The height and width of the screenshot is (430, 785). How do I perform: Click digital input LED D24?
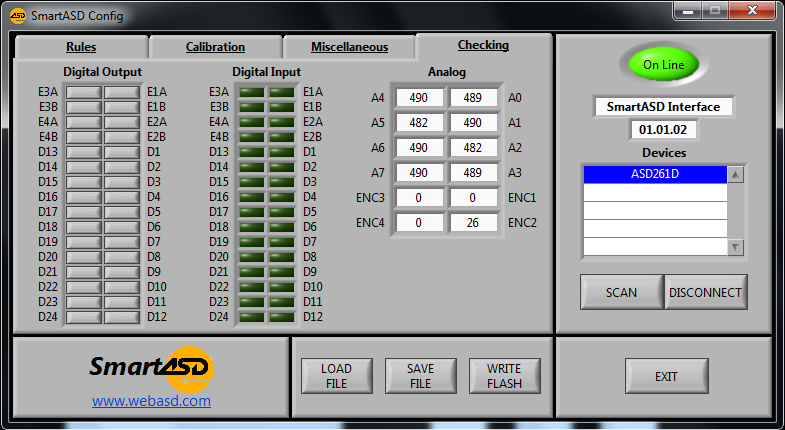point(252,317)
